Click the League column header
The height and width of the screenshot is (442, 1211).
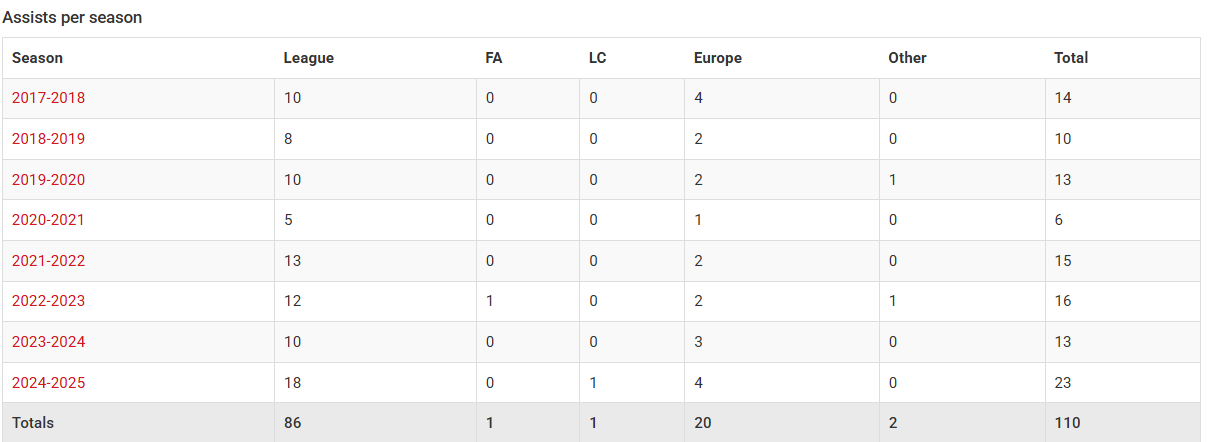[309, 58]
